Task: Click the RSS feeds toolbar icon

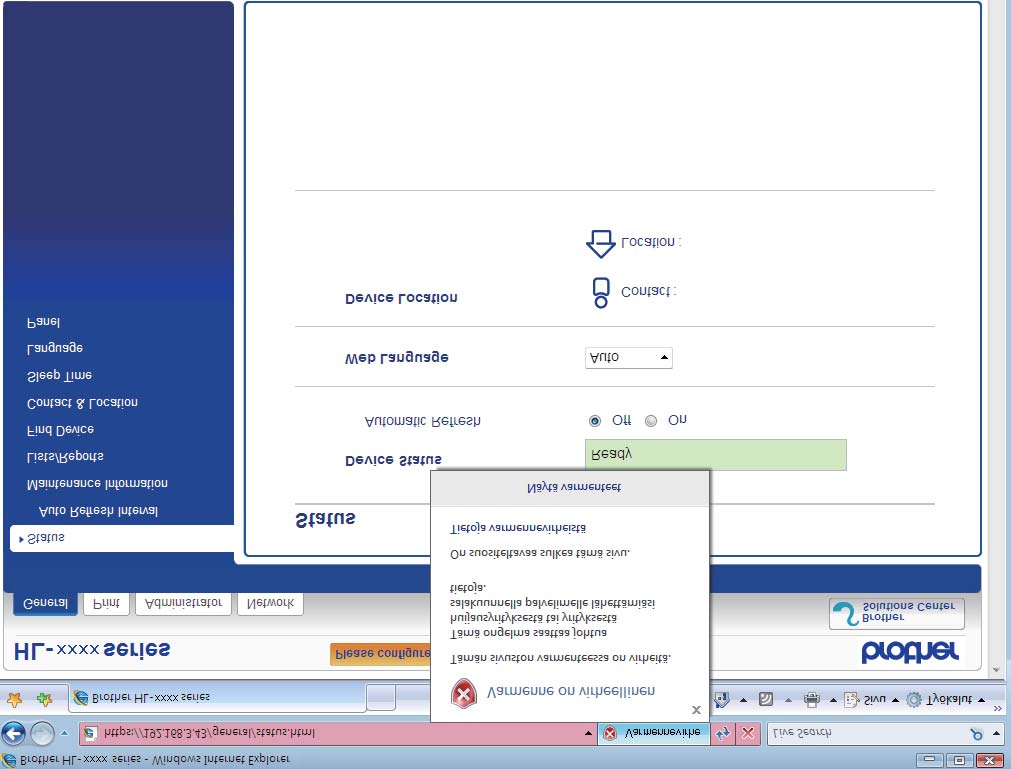Action: point(766,699)
